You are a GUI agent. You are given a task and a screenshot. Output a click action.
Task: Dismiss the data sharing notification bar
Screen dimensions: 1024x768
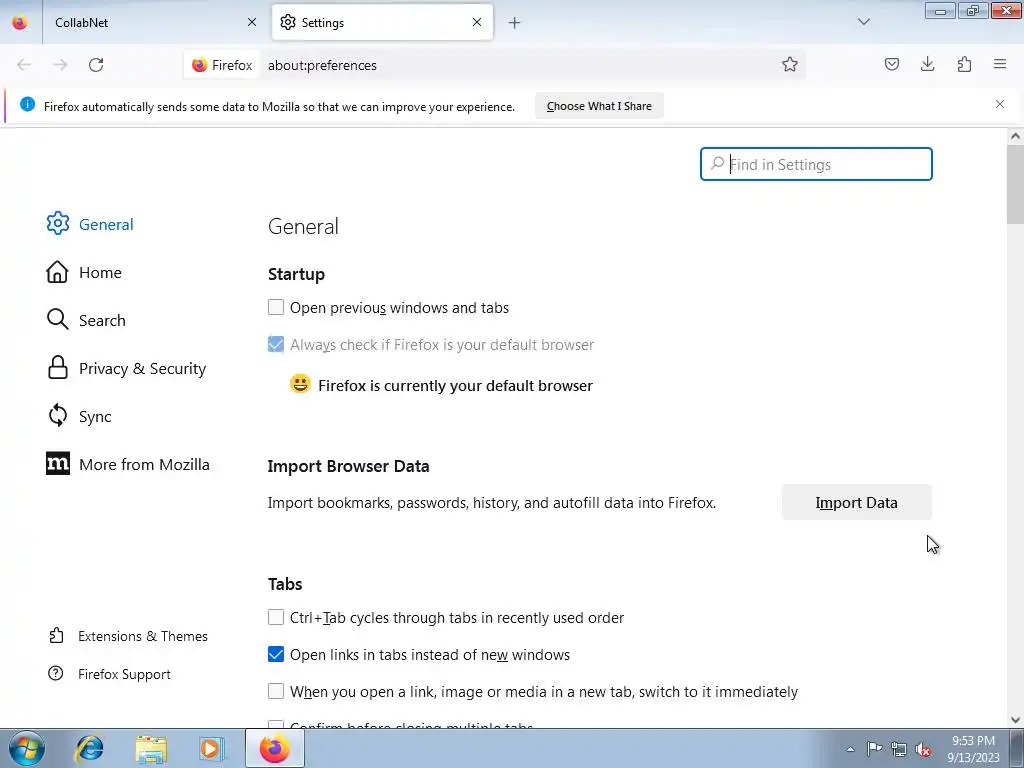pyautogui.click(x=1000, y=104)
